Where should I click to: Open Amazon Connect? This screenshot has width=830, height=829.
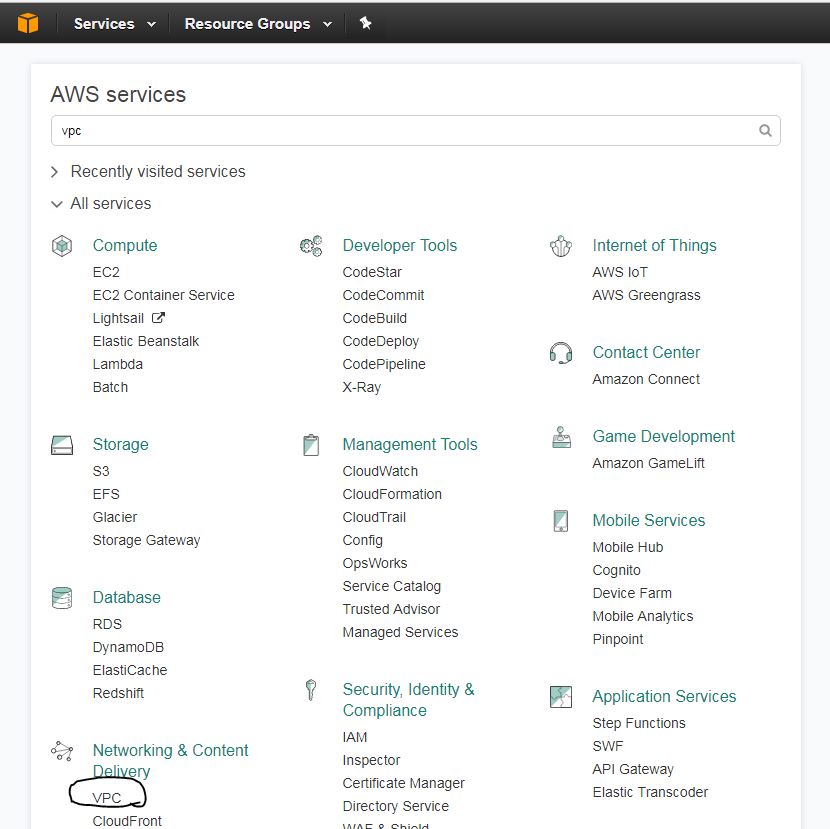coord(646,379)
